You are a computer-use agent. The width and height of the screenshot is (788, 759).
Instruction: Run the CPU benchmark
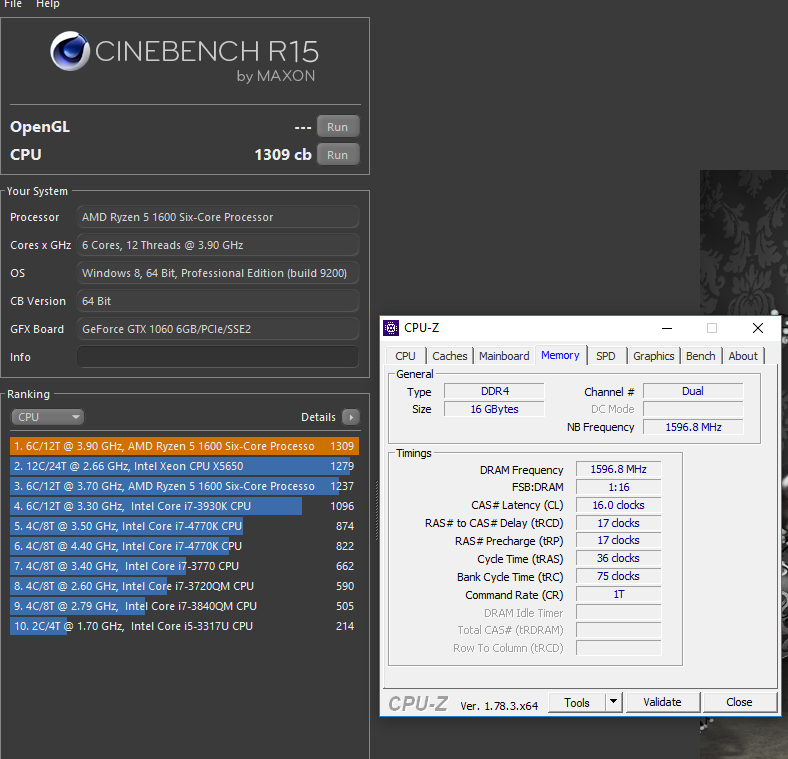pyautogui.click(x=338, y=155)
